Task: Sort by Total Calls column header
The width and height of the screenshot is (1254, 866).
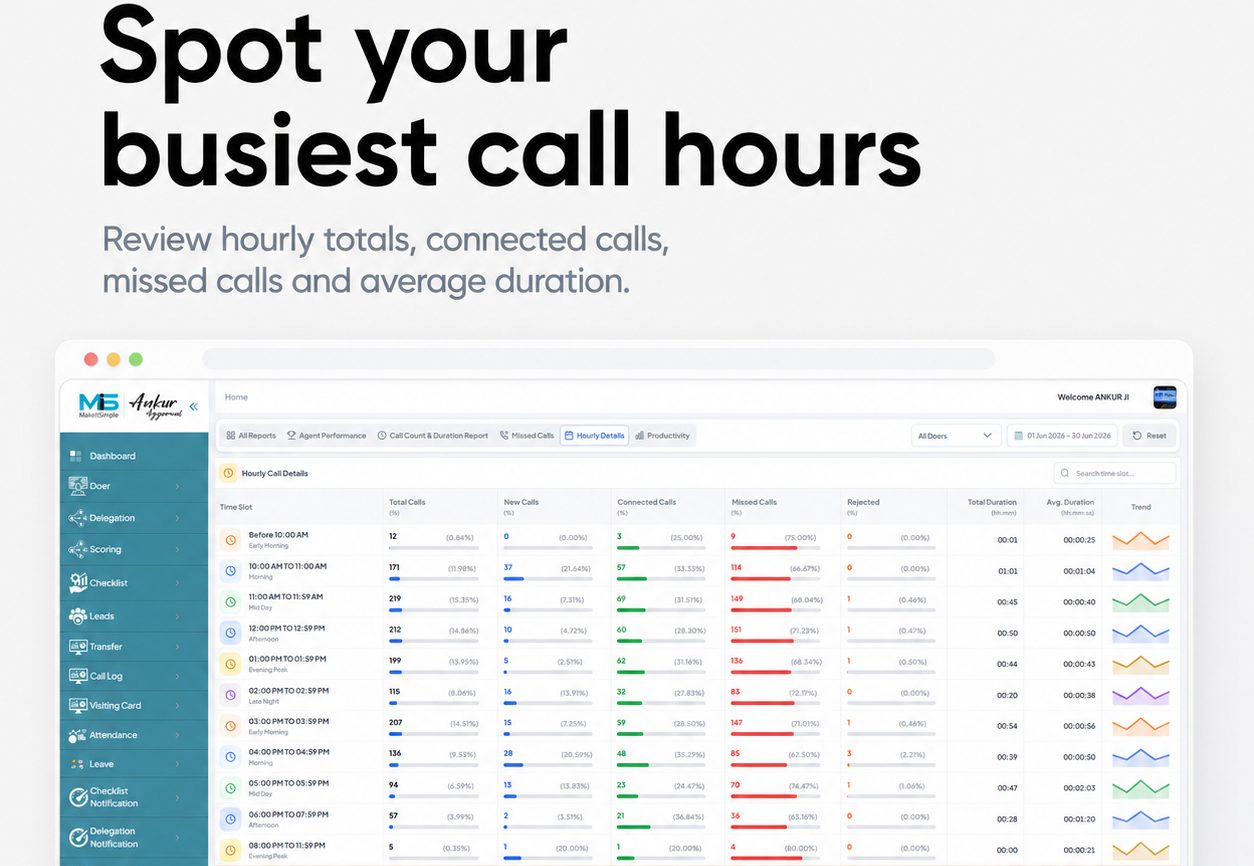Action: tap(407, 502)
